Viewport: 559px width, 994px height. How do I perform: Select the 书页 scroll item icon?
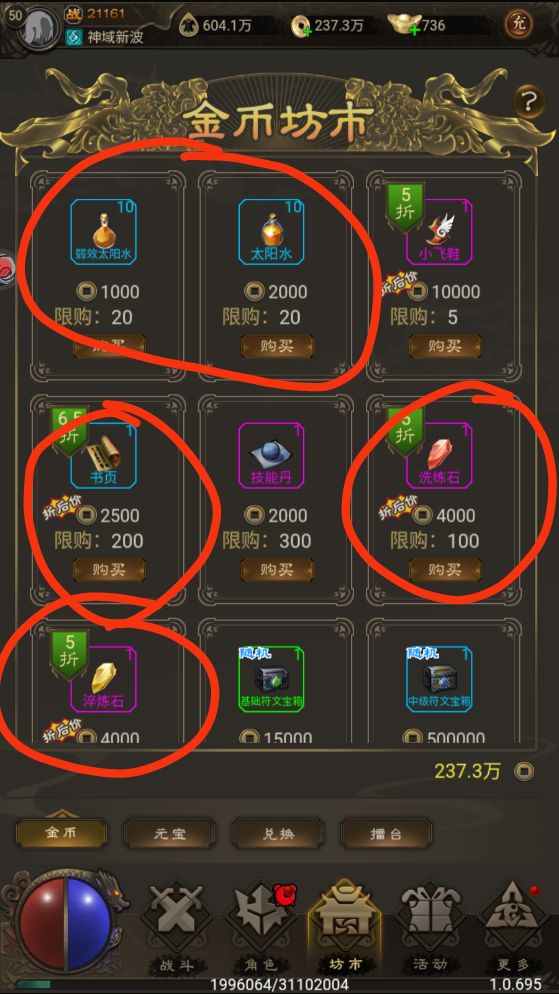pyautogui.click(x=103, y=455)
